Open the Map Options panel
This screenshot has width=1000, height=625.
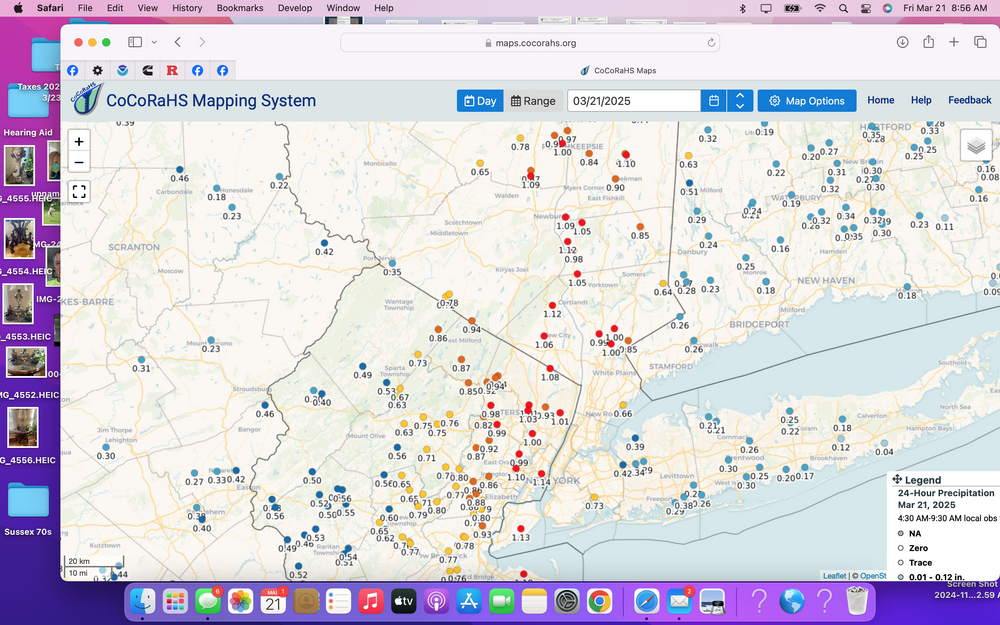click(x=807, y=101)
